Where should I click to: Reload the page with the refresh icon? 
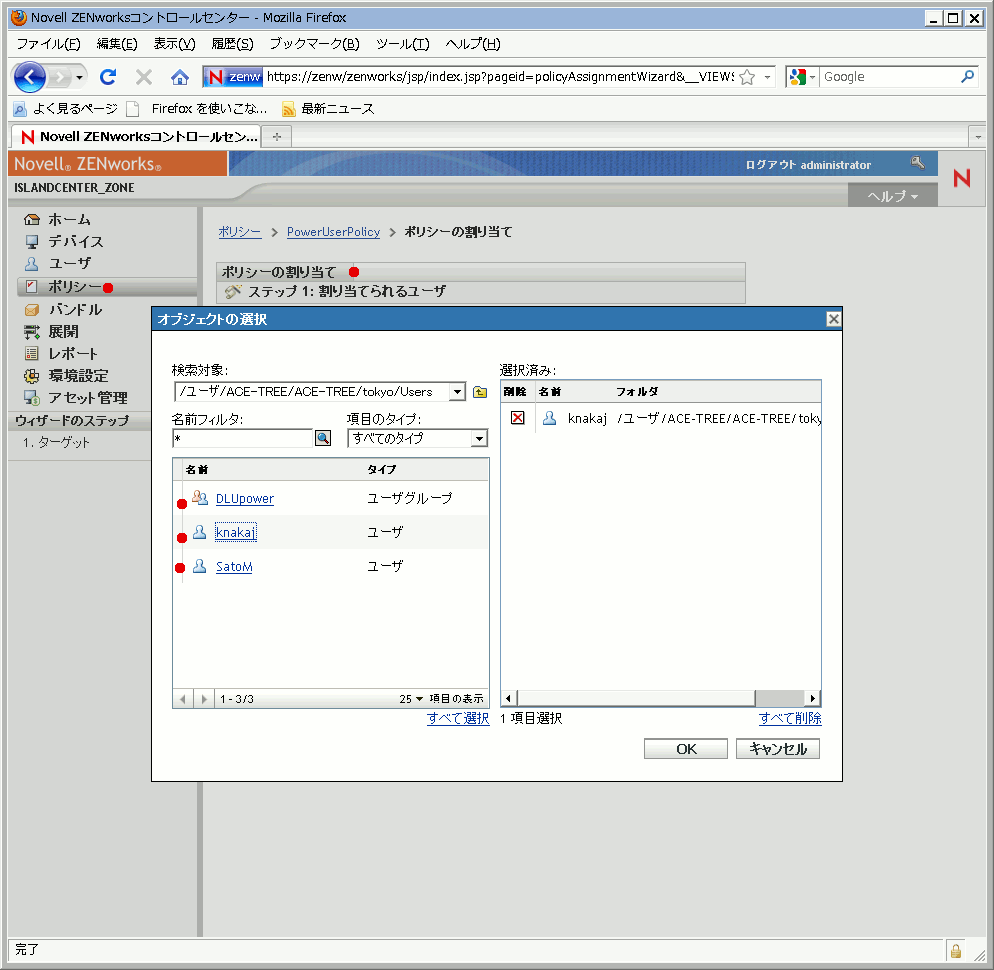pos(108,77)
